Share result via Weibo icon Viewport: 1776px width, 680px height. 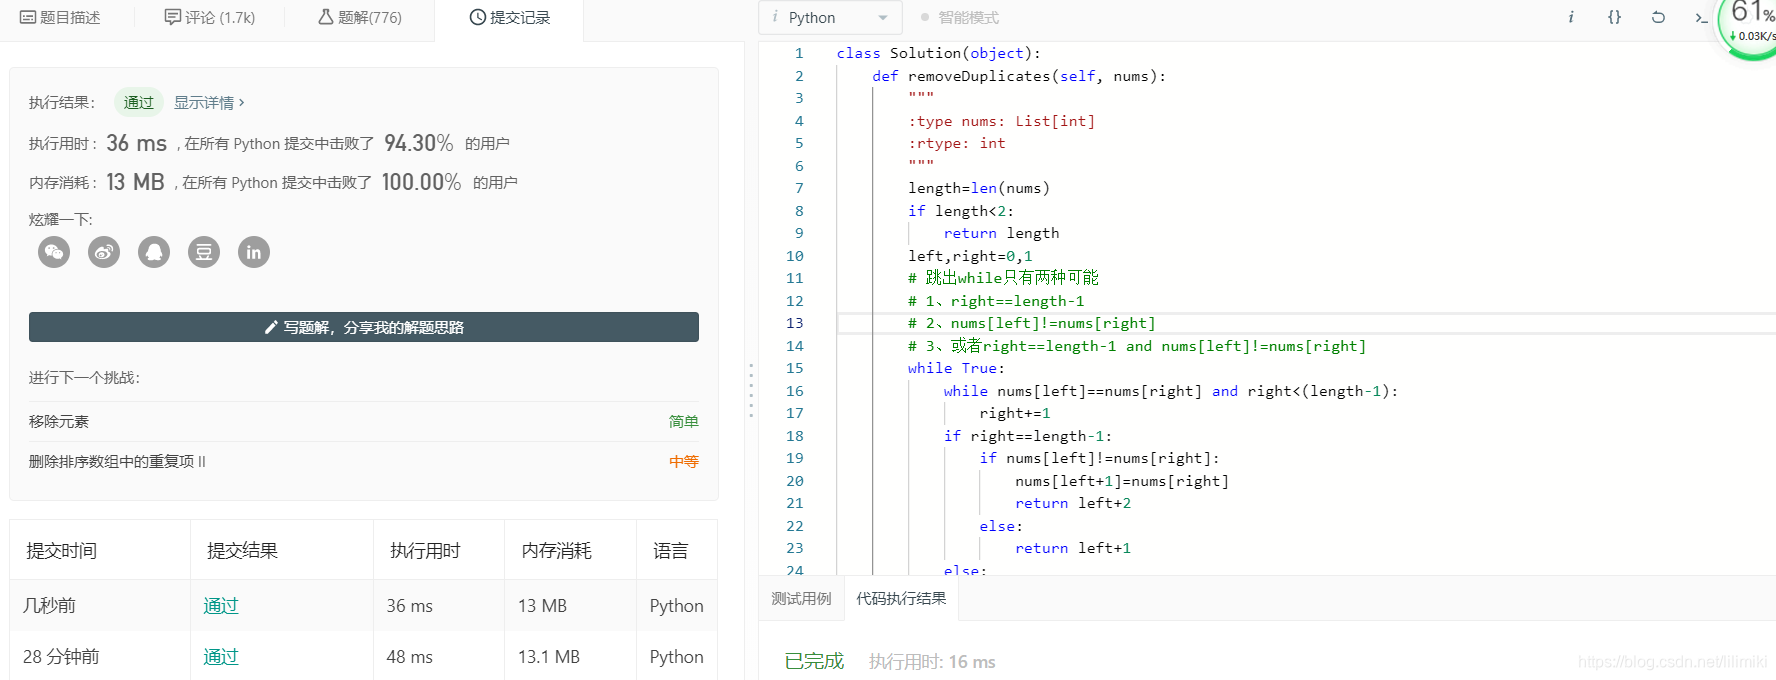click(104, 252)
